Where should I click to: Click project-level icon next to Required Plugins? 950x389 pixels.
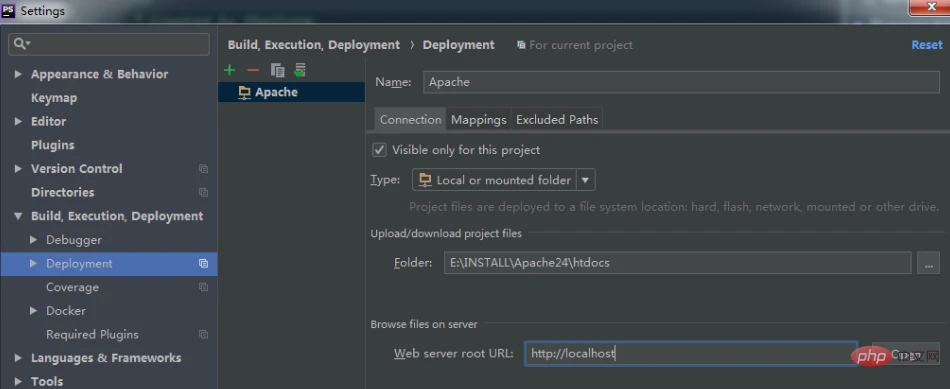point(204,334)
